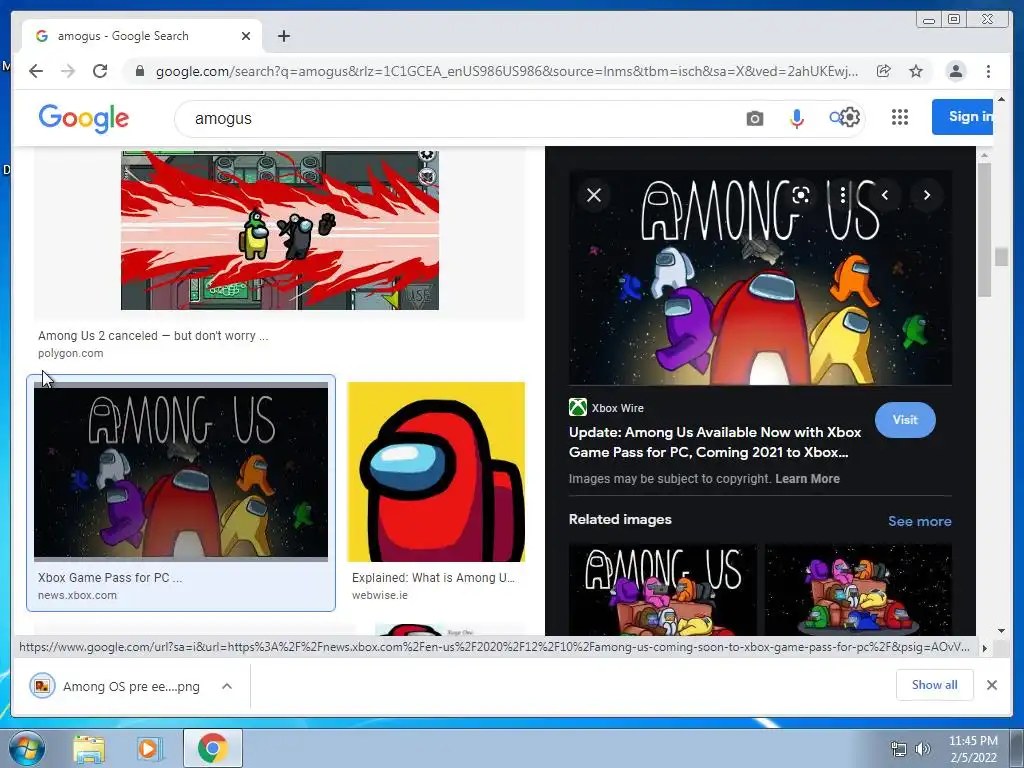Bookmark this page with the star
This screenshot has width=1024, height=768.
click(x=916, y=71)
